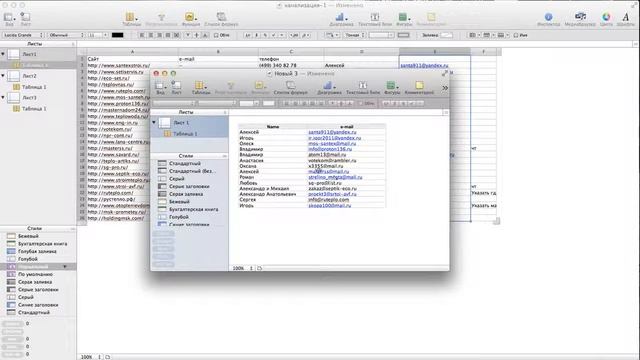The width and height of the screenshot is (640, 360).
Task: Open the Инспектор panel
Action: click(x=548, y=19)
